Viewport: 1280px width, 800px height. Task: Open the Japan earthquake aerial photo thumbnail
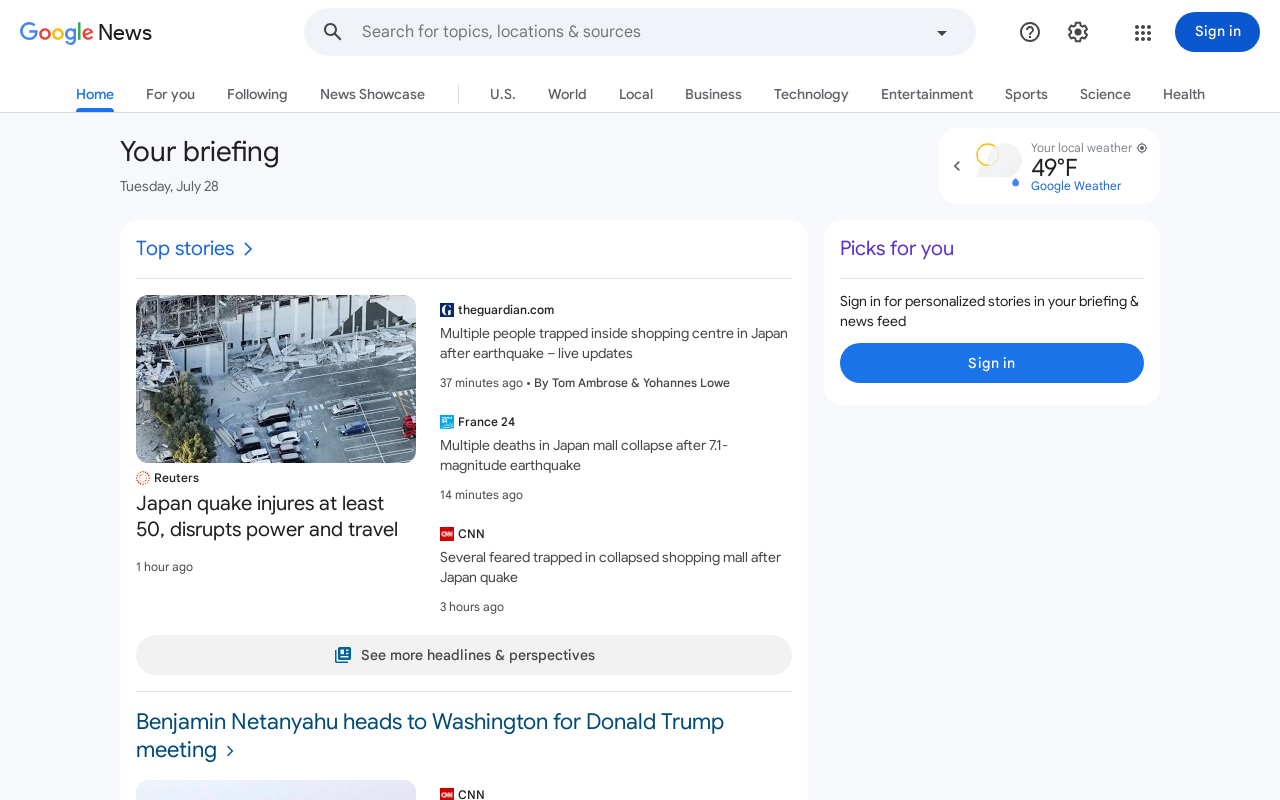point(276,379)
